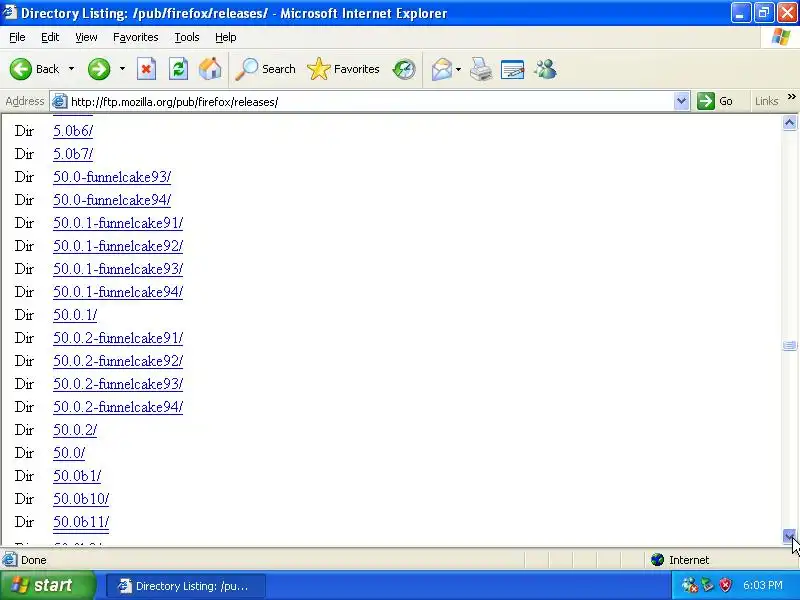This screenshot has height=600, width=800.
Task: Click the security shield tray icon
Action: tap(725, 585)
